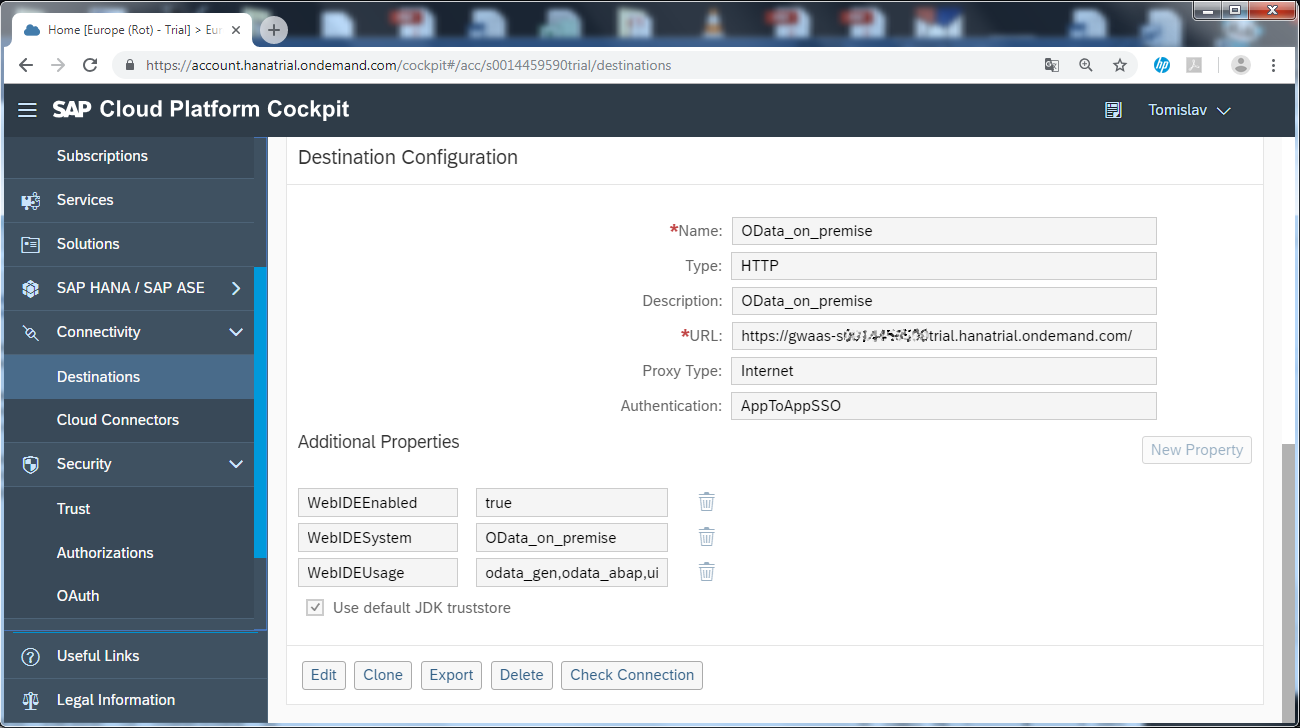Bookmark this page using star icon

point(1120,65)
